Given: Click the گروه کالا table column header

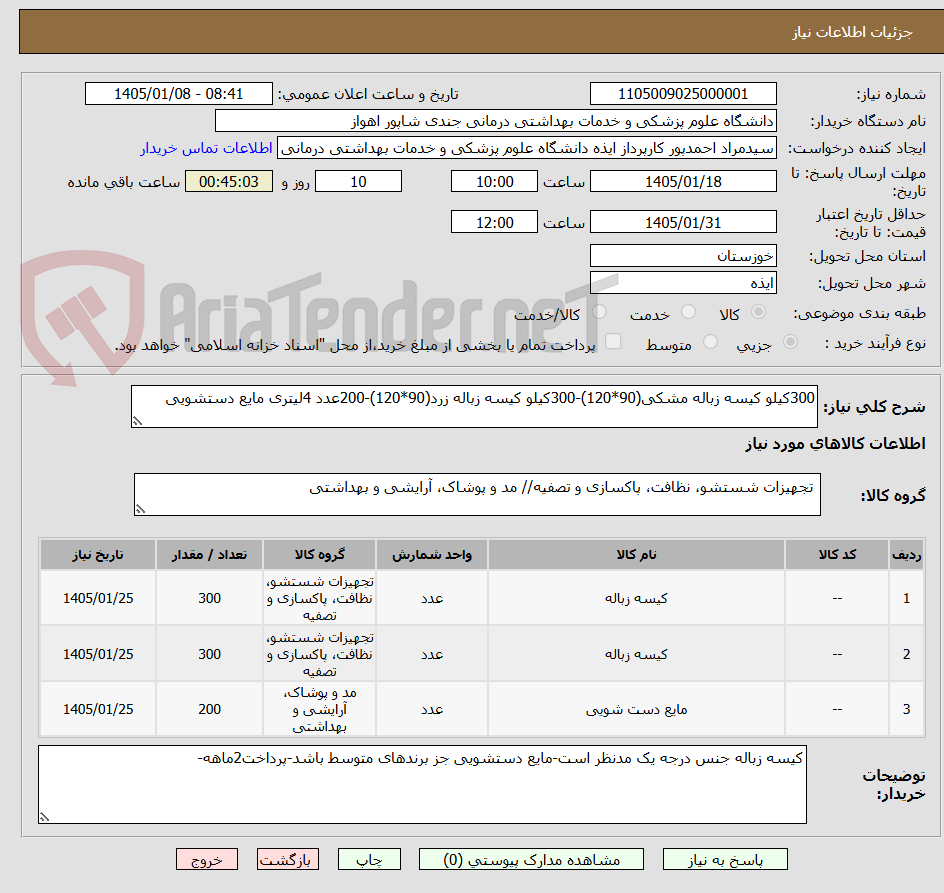Looking at the screenshot, I should tap(320, 555).
